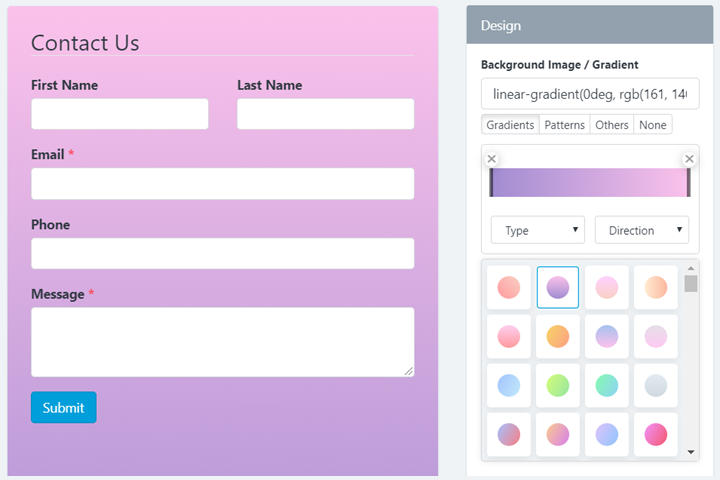
Task: Remove the left gradient color stop
Action: (491, 159)
